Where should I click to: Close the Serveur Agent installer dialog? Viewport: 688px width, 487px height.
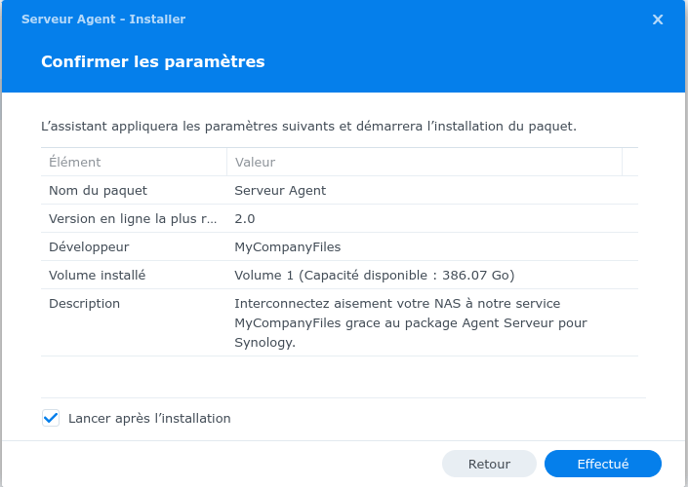657,19
